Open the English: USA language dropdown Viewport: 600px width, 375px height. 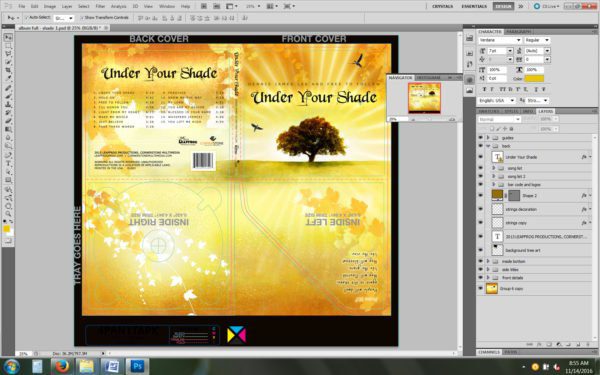click(496, 100)
